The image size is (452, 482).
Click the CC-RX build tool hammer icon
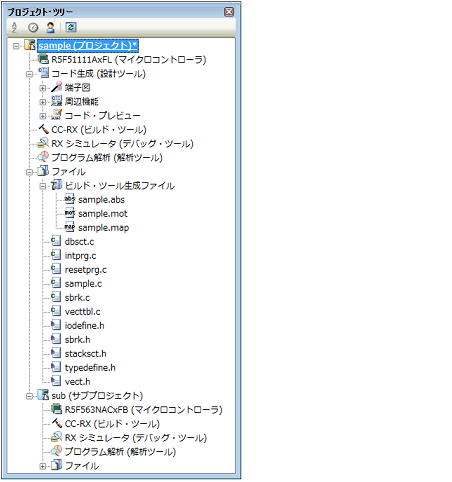(43, 129)
